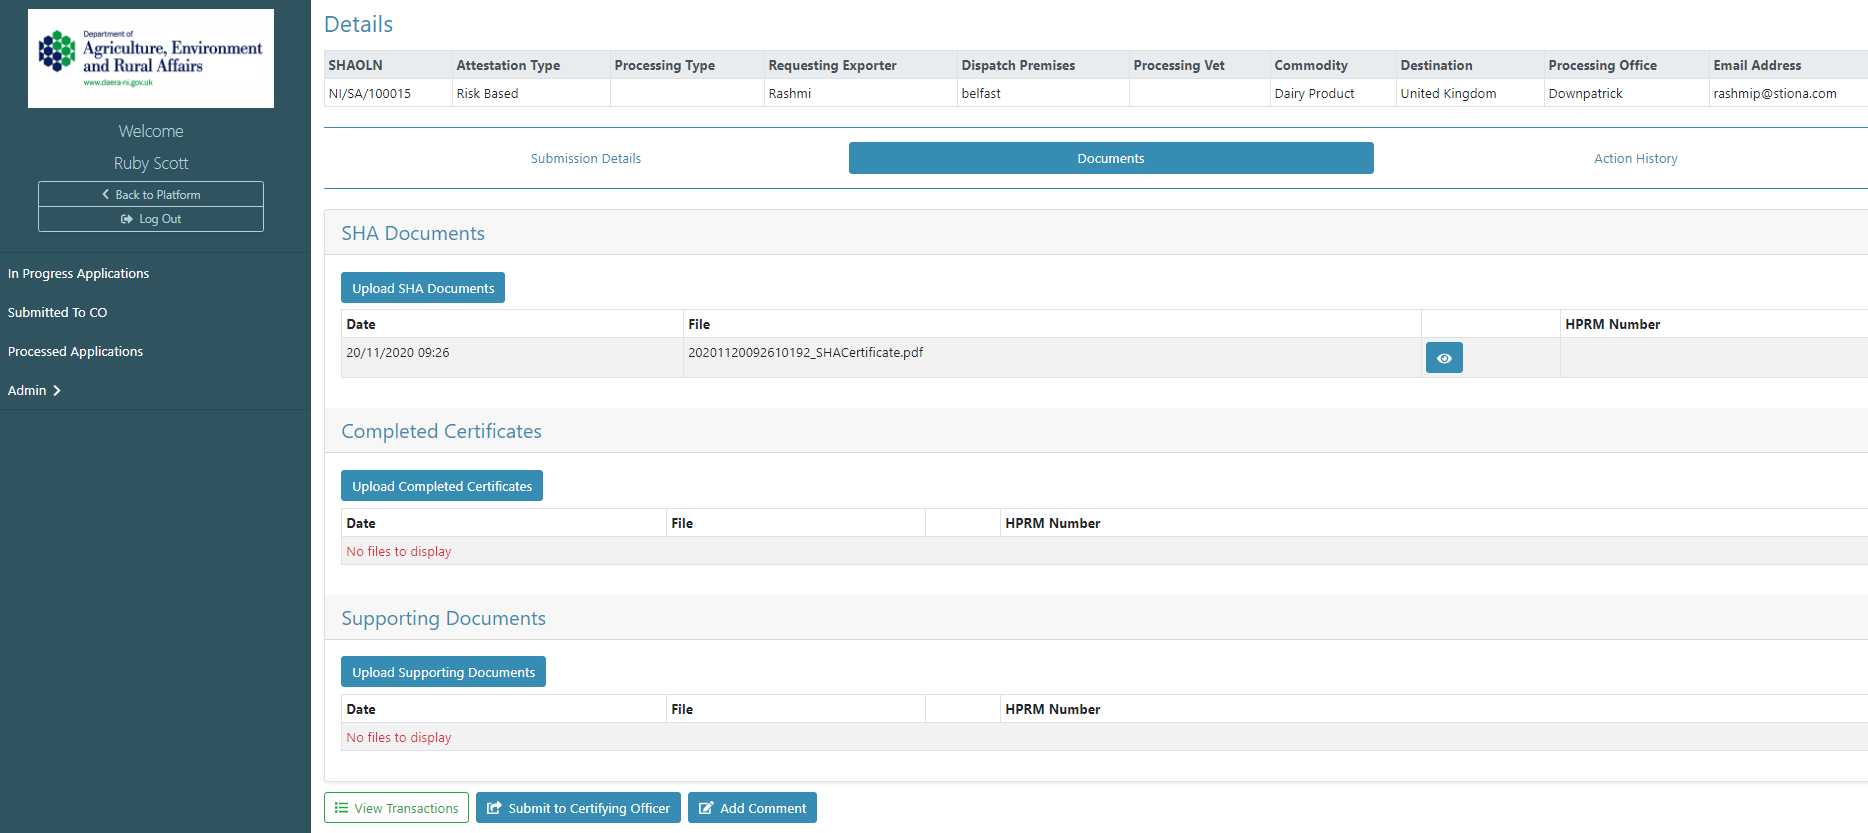This screenshot has width=1868, height=833.
Task: Submit to Certifying Officer
Action: tap(578, 808)
